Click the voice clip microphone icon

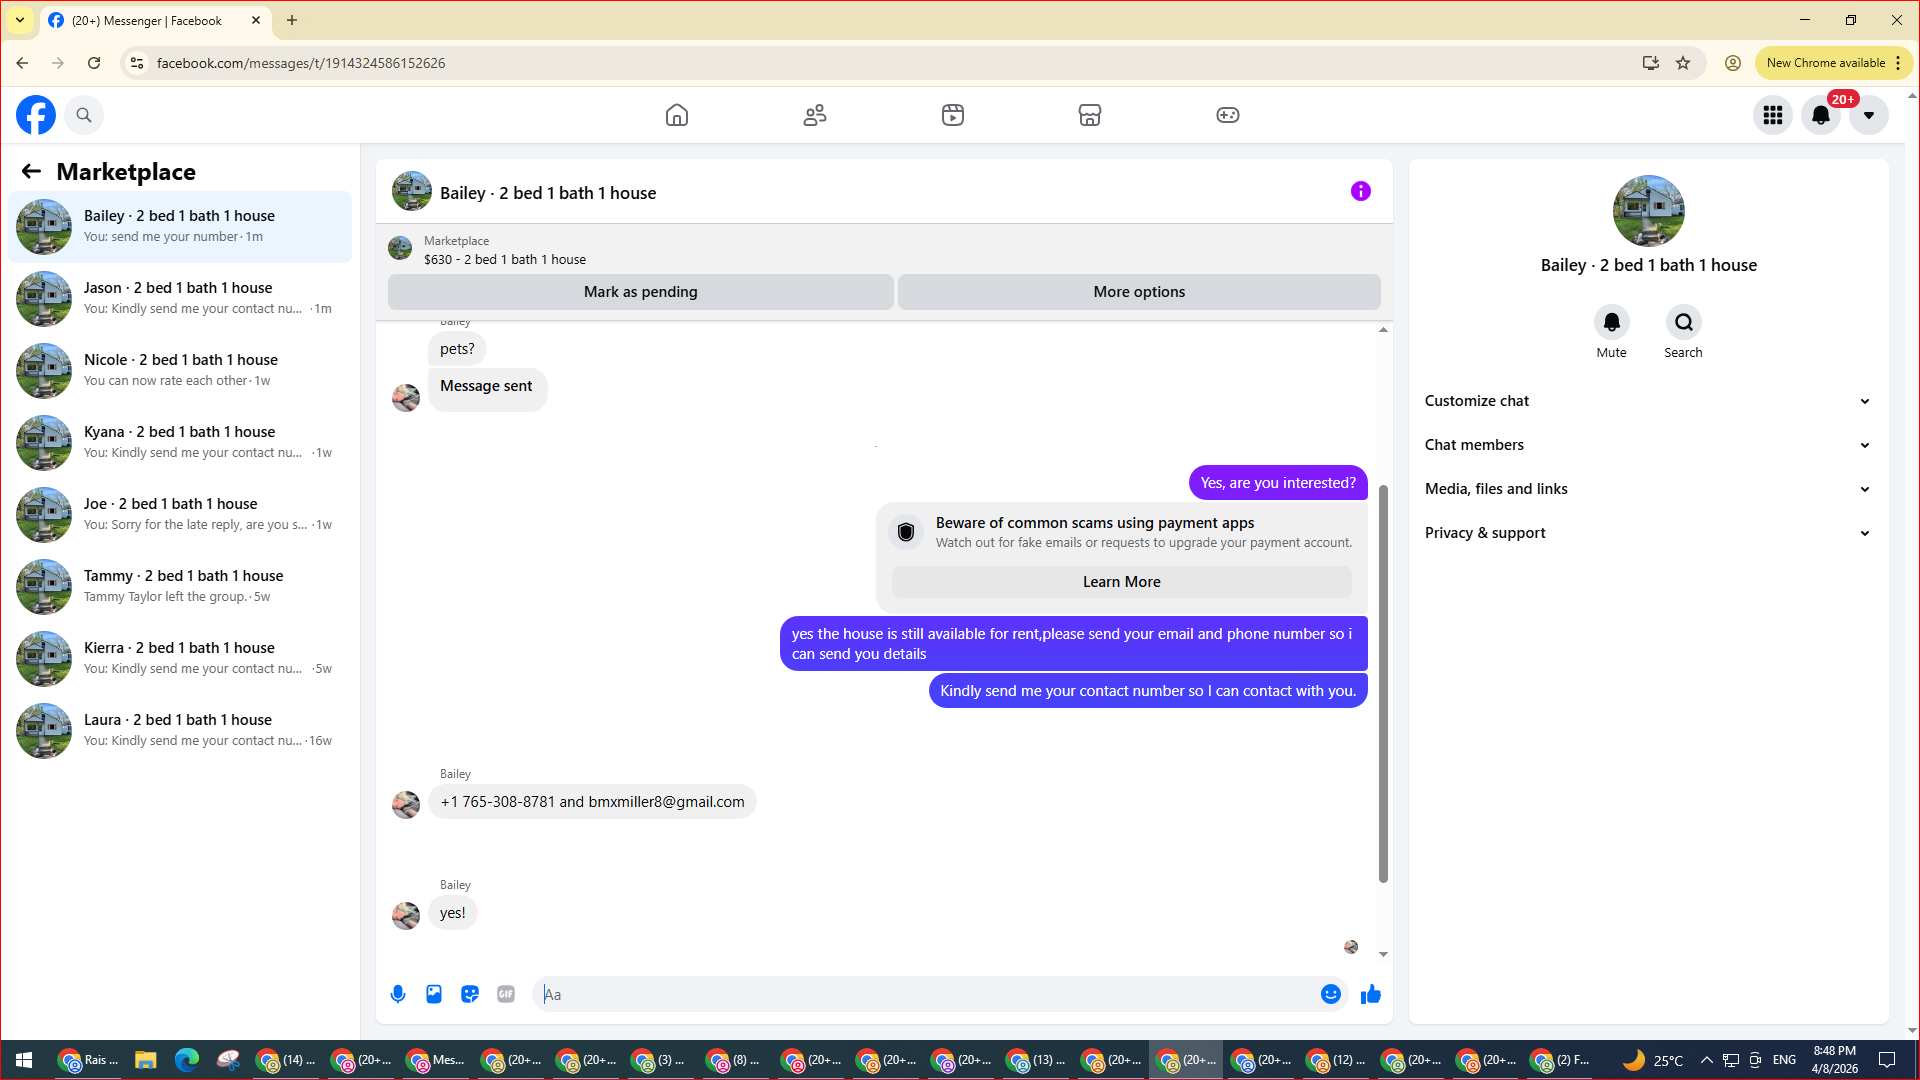tap(398, 994)
